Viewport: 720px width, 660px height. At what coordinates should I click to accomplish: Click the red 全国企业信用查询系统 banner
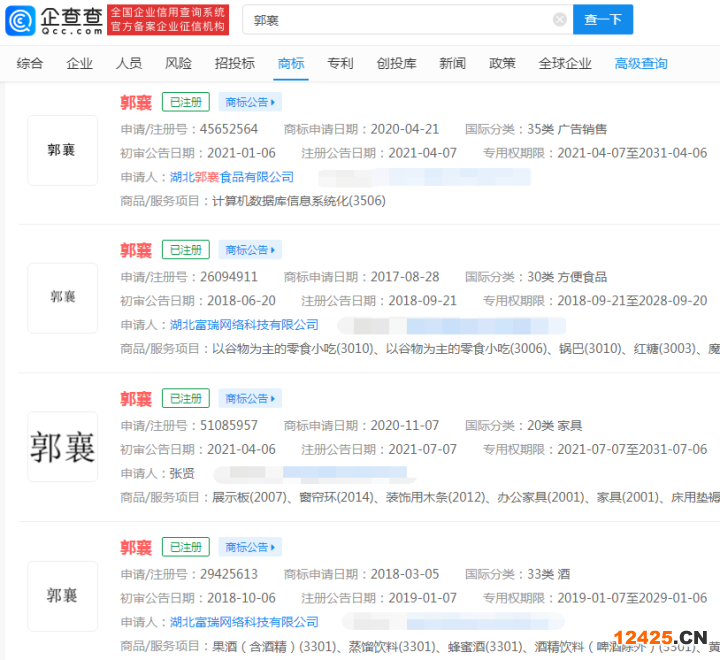click(168, 20)
